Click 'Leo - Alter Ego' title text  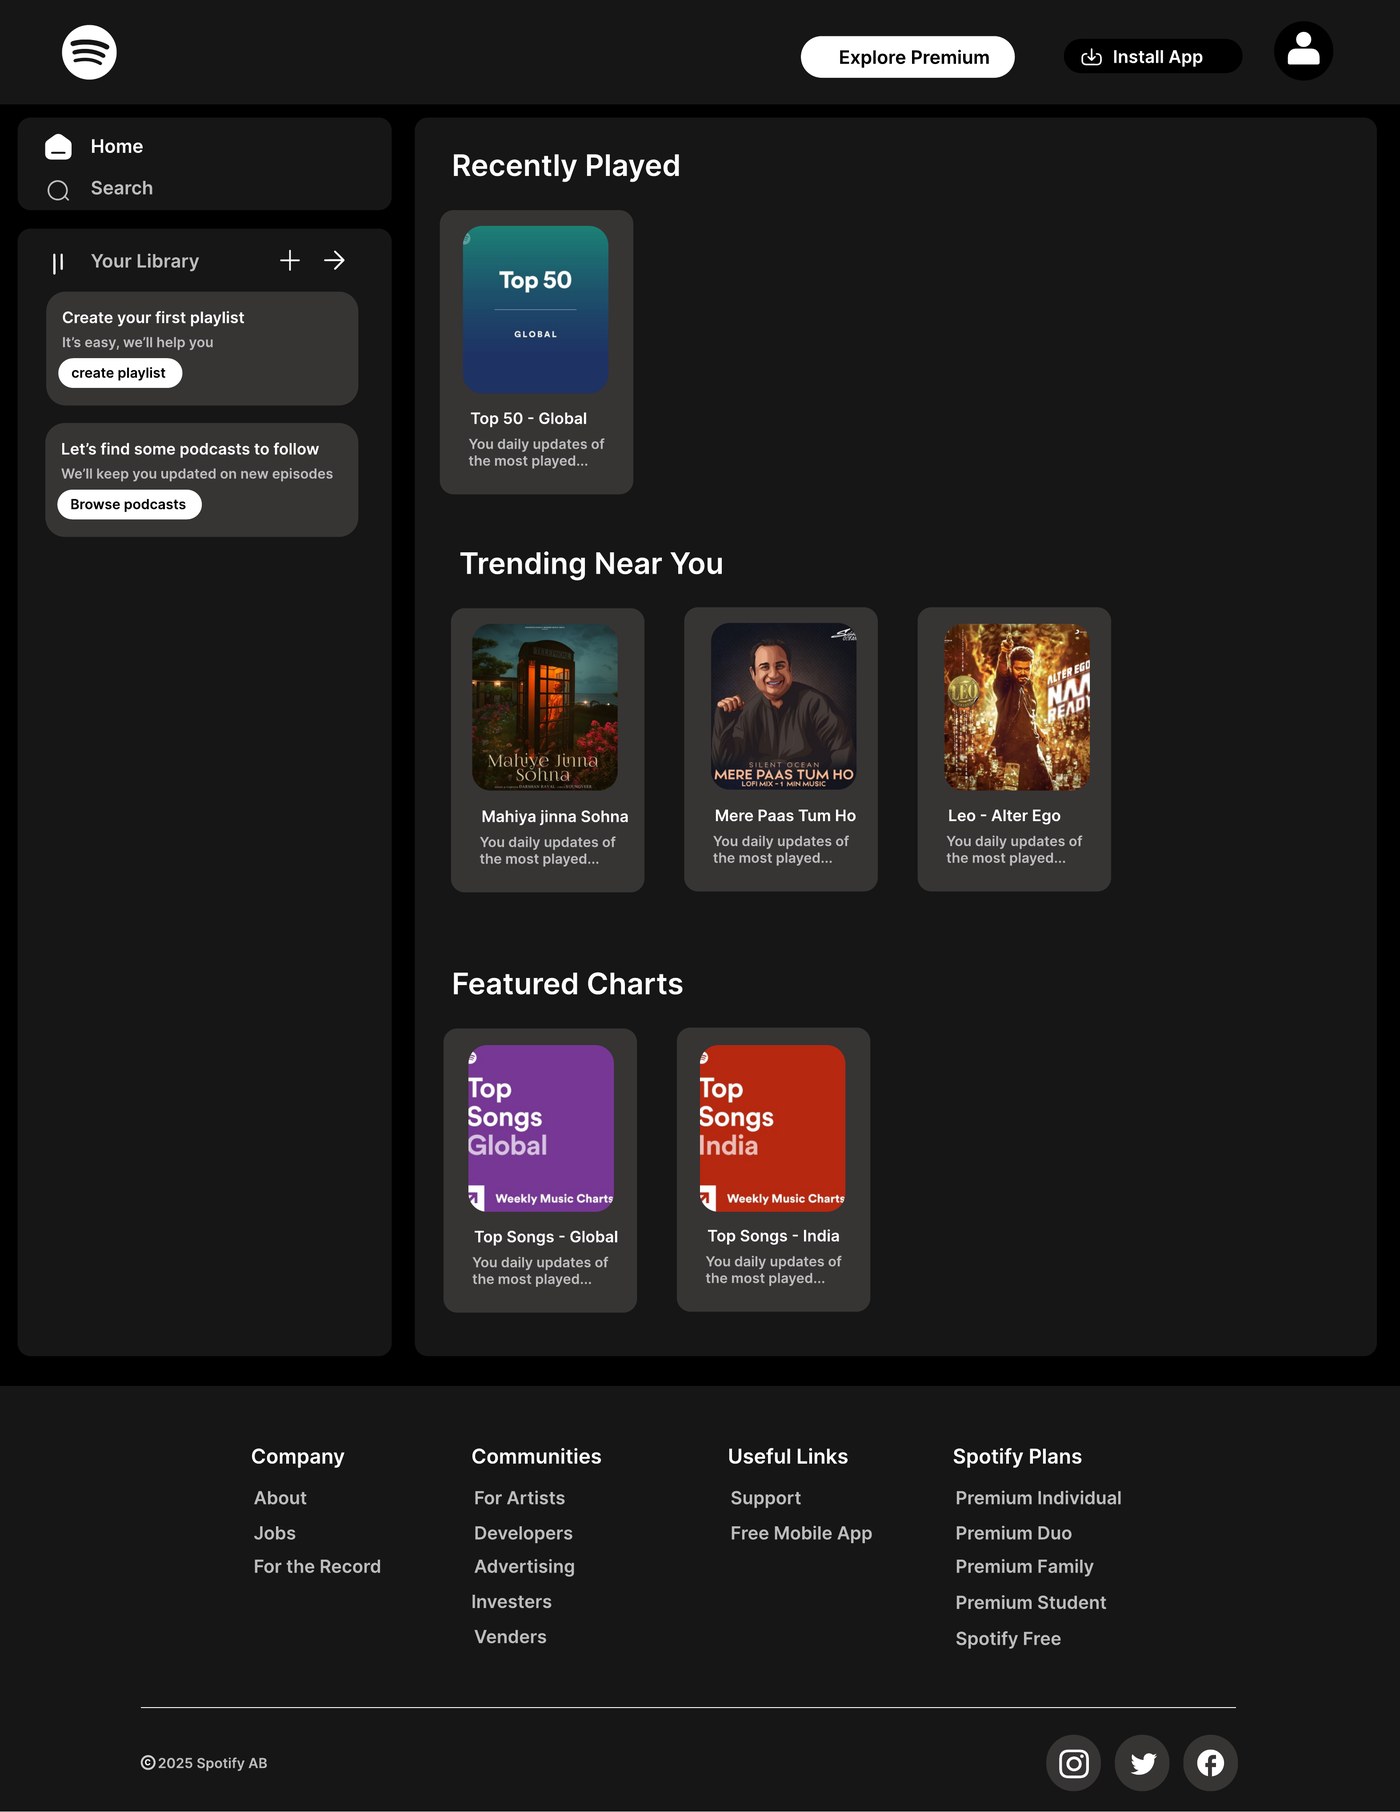[1004, 815]
